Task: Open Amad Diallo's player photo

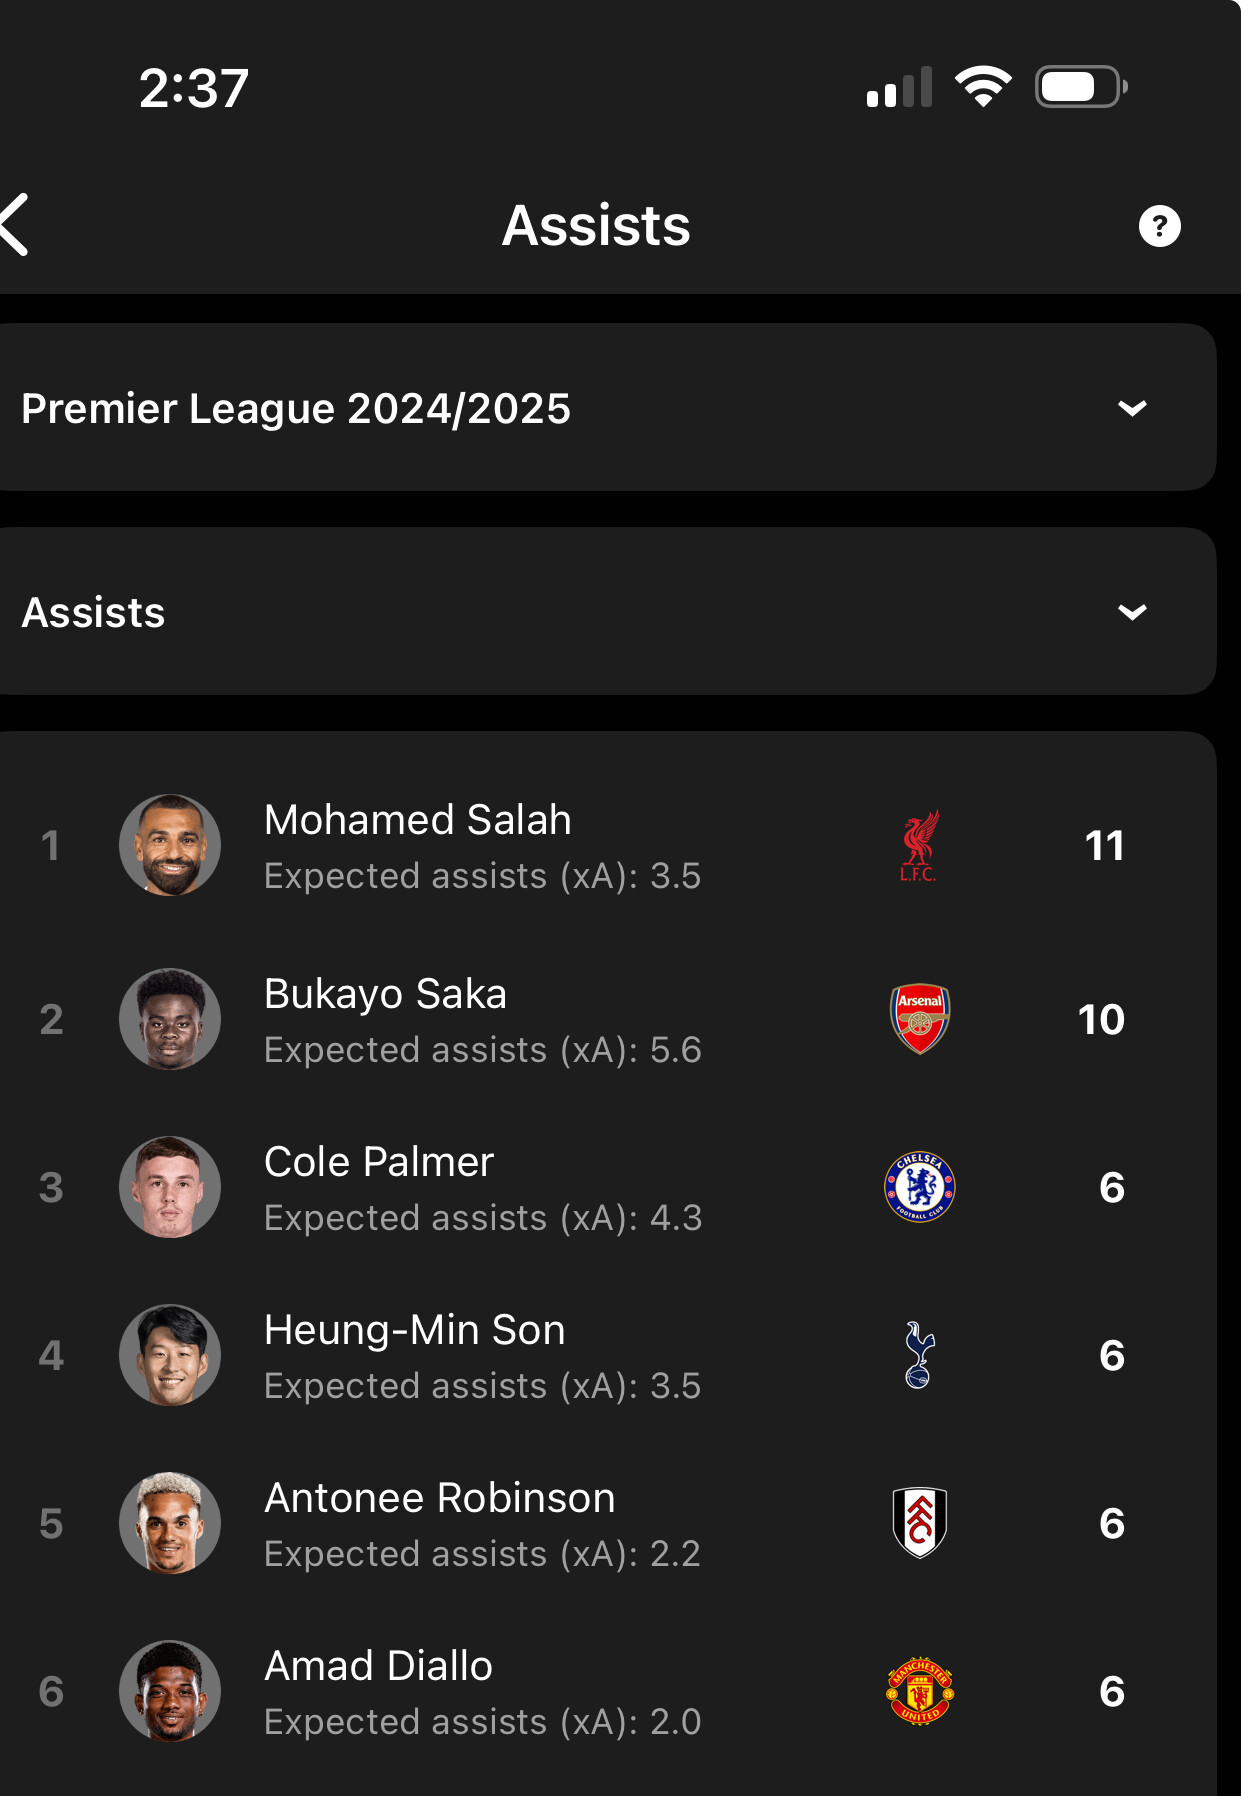Action: click(x=170, y=1691)
